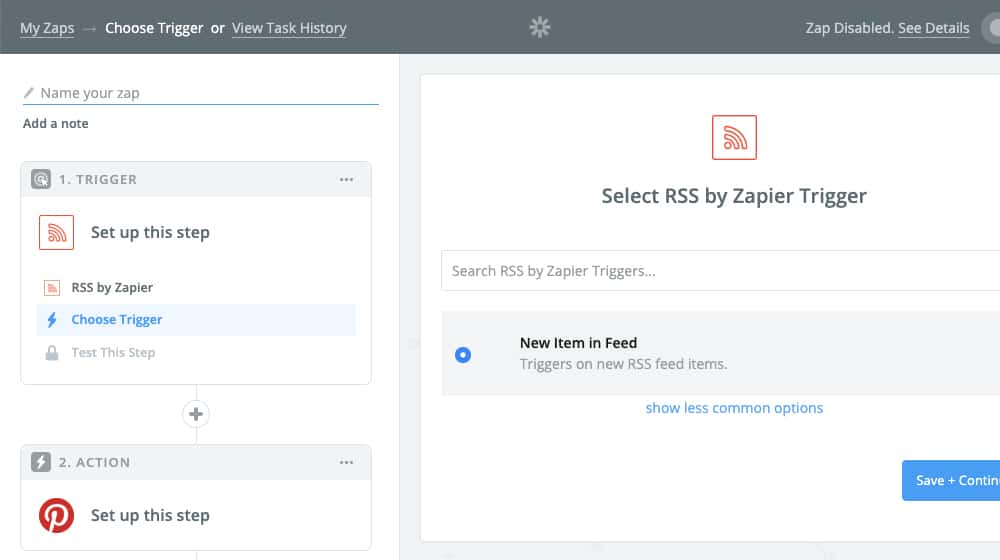The height and width of the screenshot is (560, 1000).
Task: Select the New Item in Feed radio button
Action: 463,355
